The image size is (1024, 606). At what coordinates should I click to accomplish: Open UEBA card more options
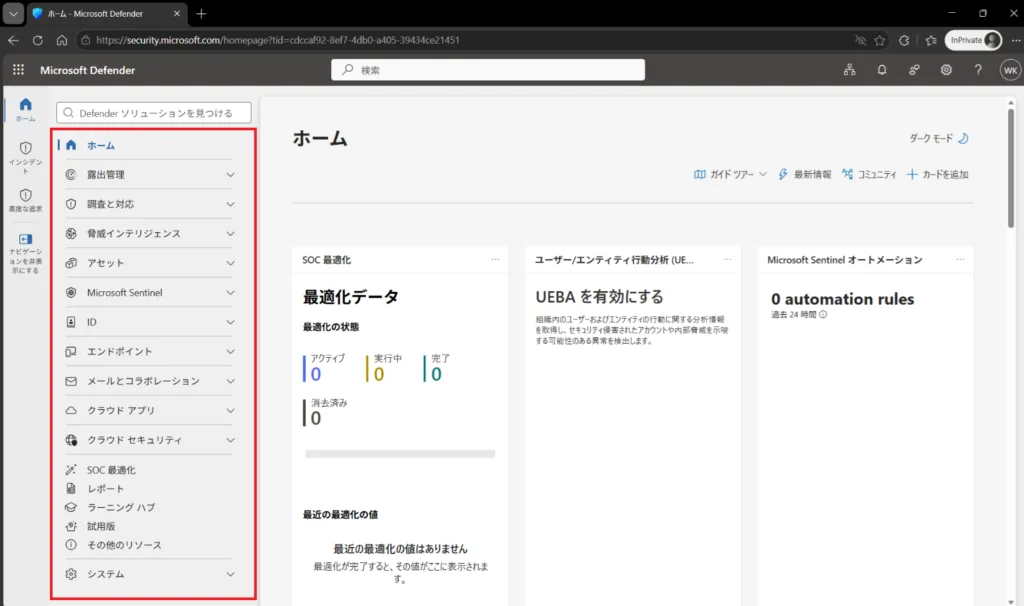[728, 259]
